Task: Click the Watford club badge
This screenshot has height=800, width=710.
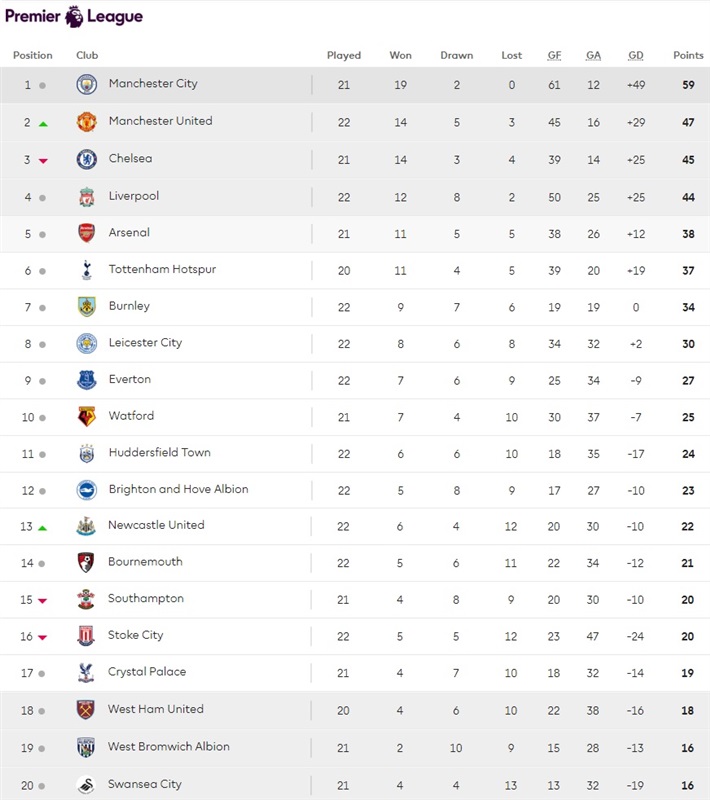Action: pyautogui.click(x=87, y=416)
